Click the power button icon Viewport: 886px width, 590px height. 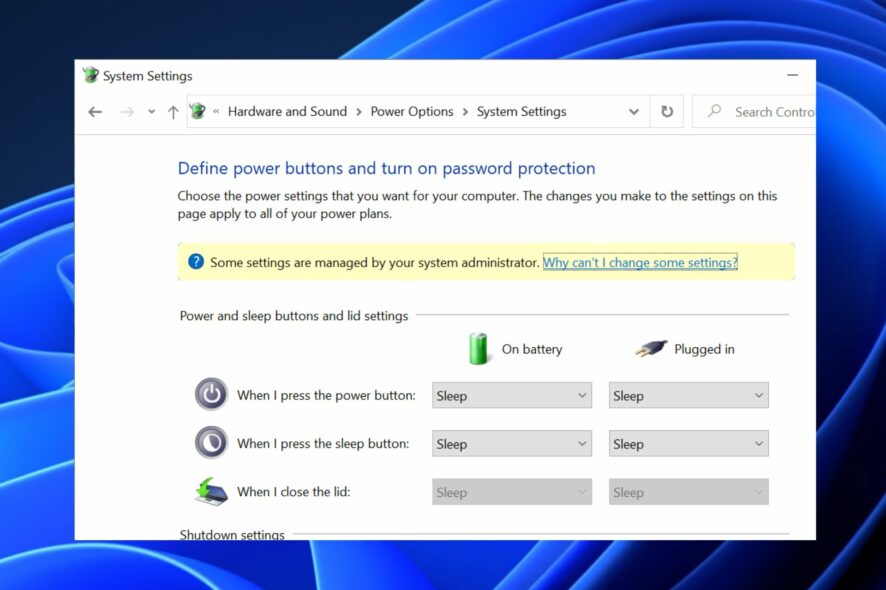pyautogui.click(x=211, y=394)
